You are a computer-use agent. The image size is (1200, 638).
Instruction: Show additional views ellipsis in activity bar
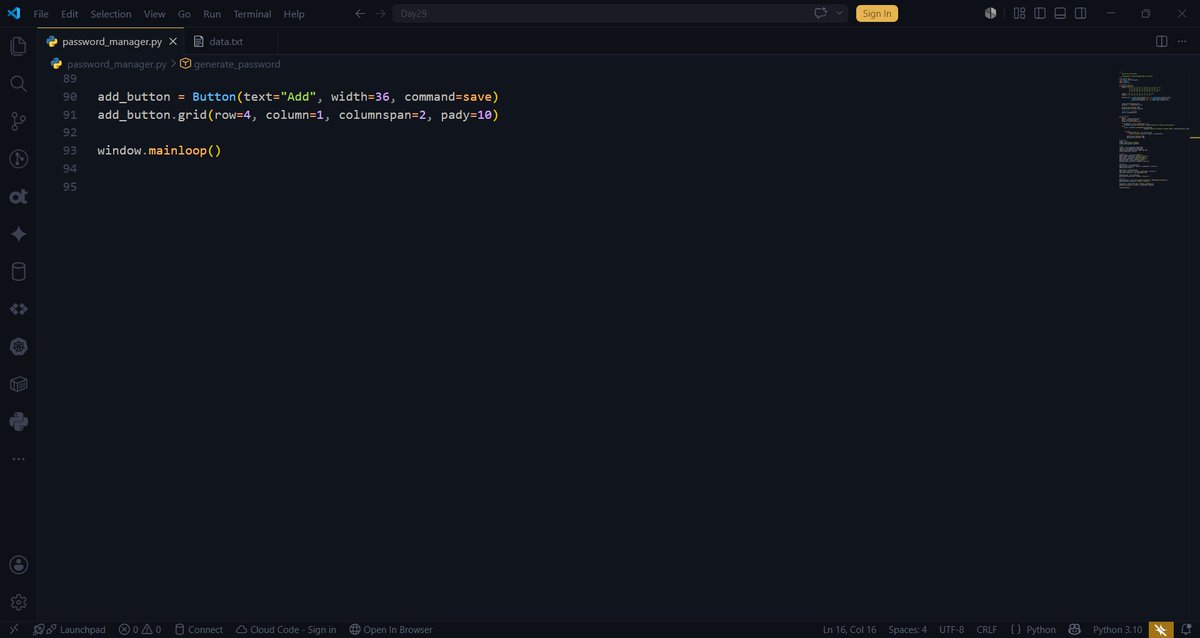(18, 459)
